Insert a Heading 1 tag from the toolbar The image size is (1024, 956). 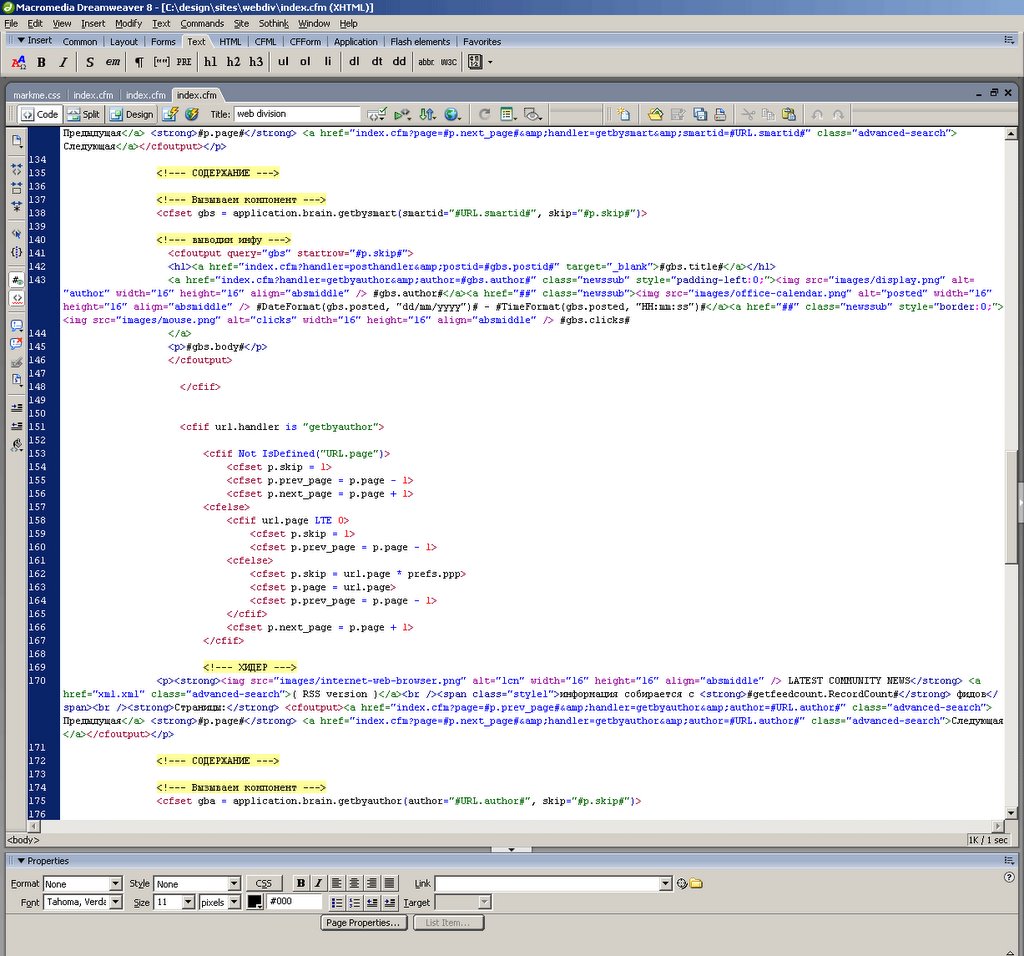210,62
